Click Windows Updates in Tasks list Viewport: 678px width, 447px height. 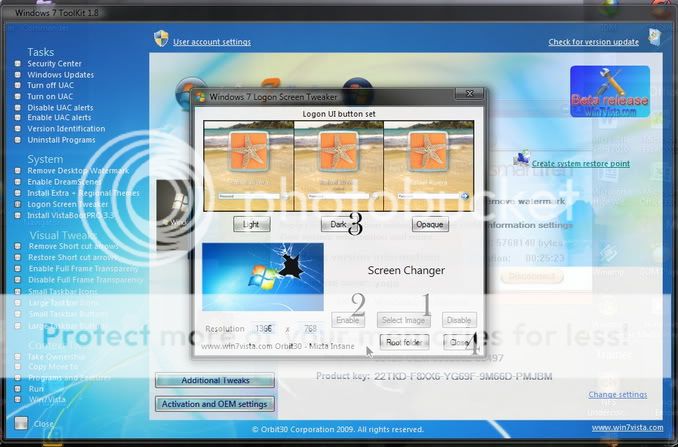tap(61, 75)
